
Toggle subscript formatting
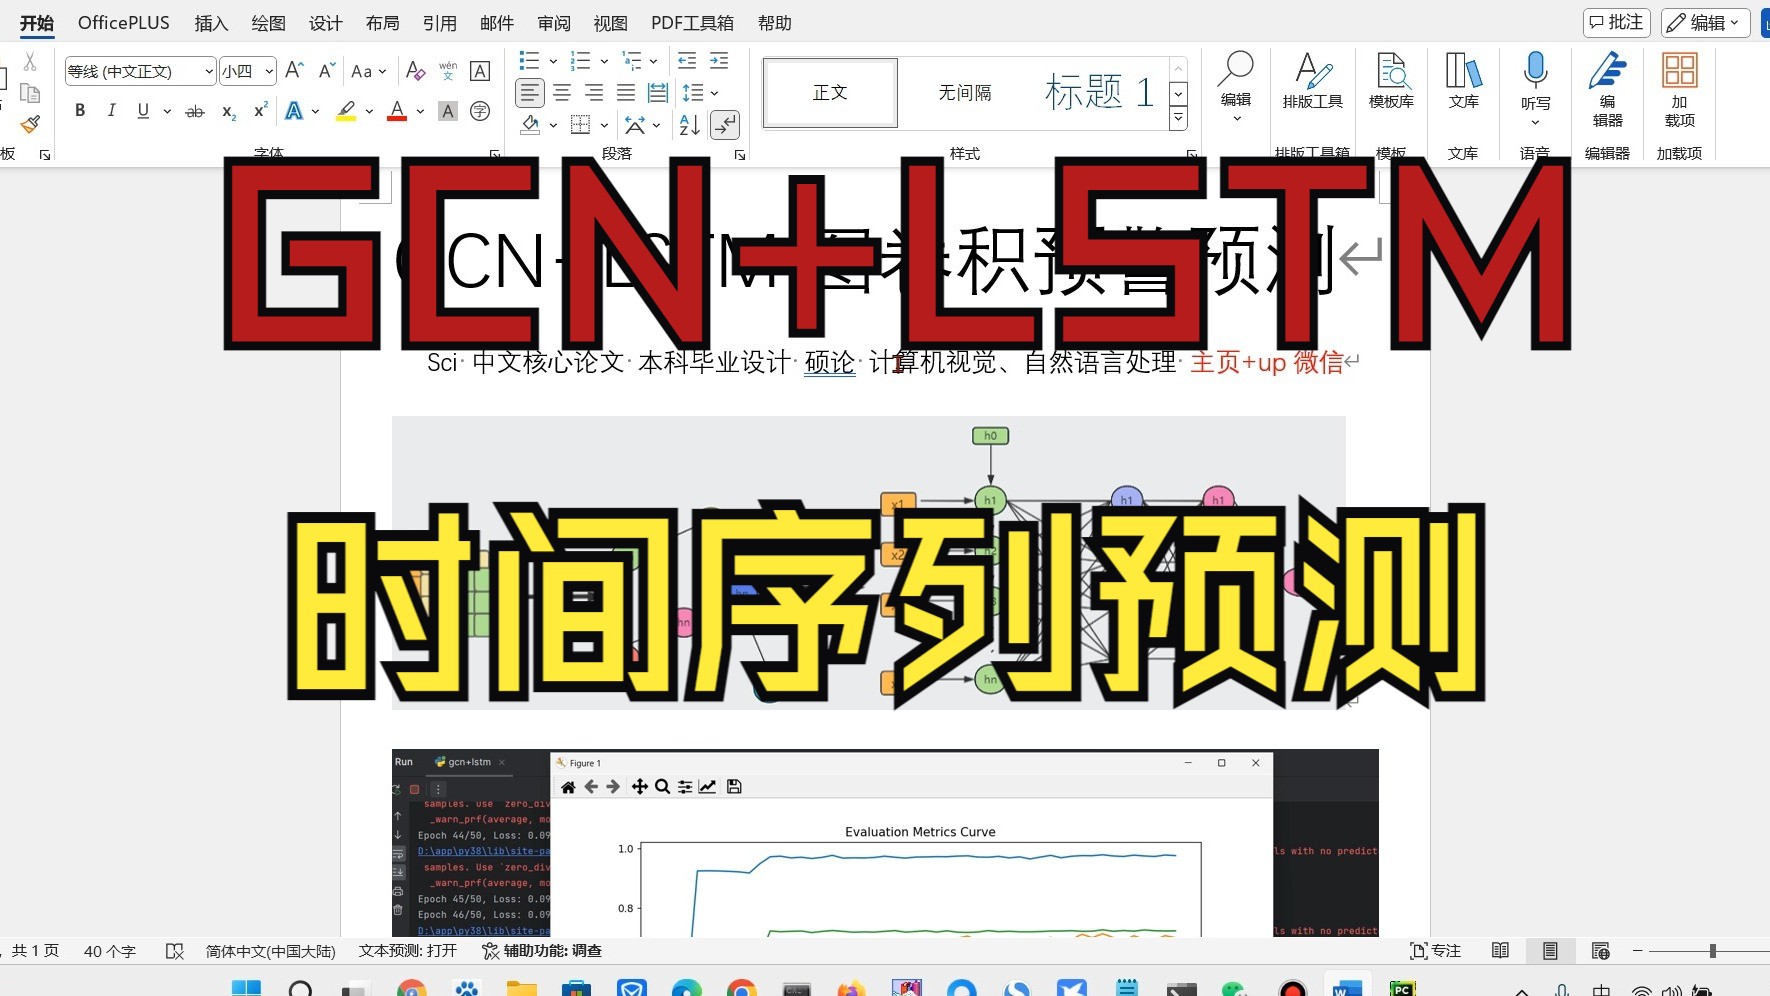click(x=229, y=111)
